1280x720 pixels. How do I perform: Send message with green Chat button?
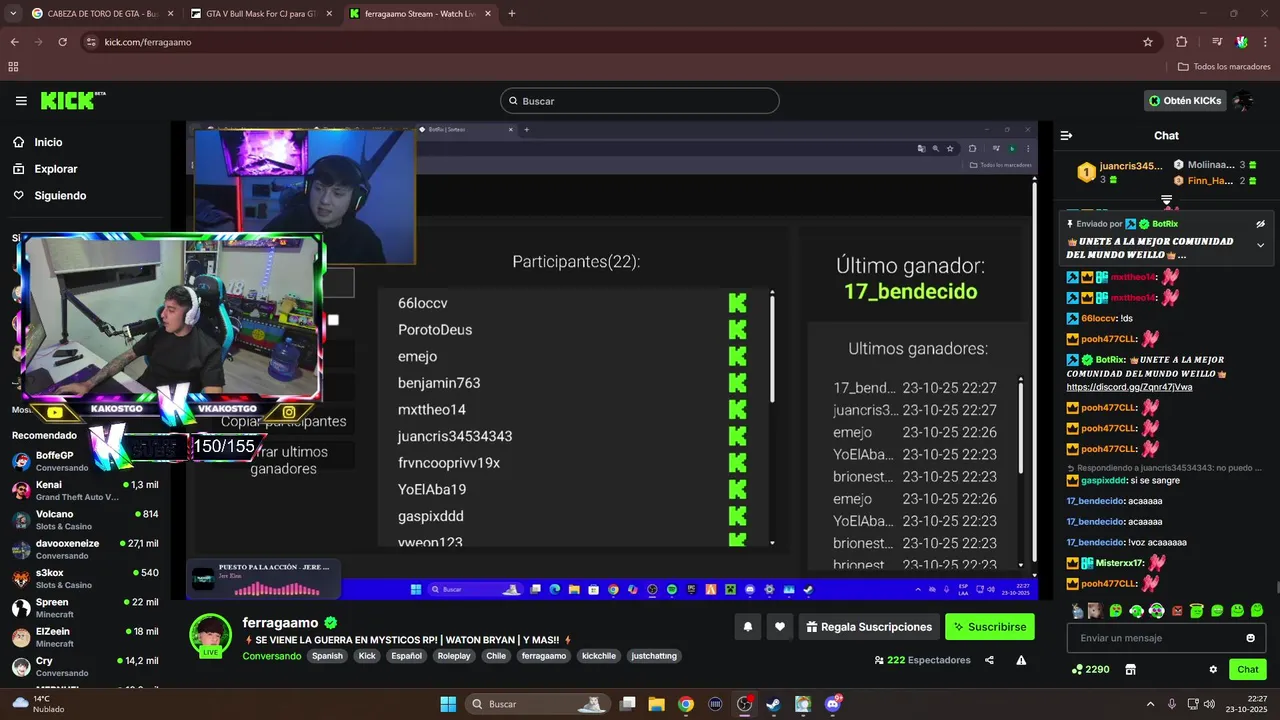pyautogui.click(x=1248, y=669)
